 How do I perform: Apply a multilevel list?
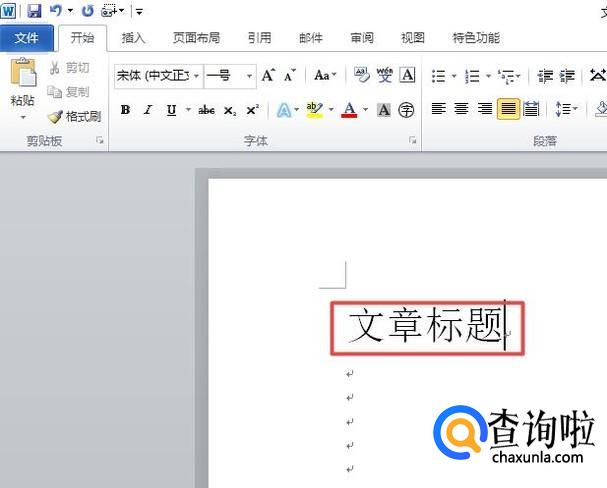[x=506, y=76]
